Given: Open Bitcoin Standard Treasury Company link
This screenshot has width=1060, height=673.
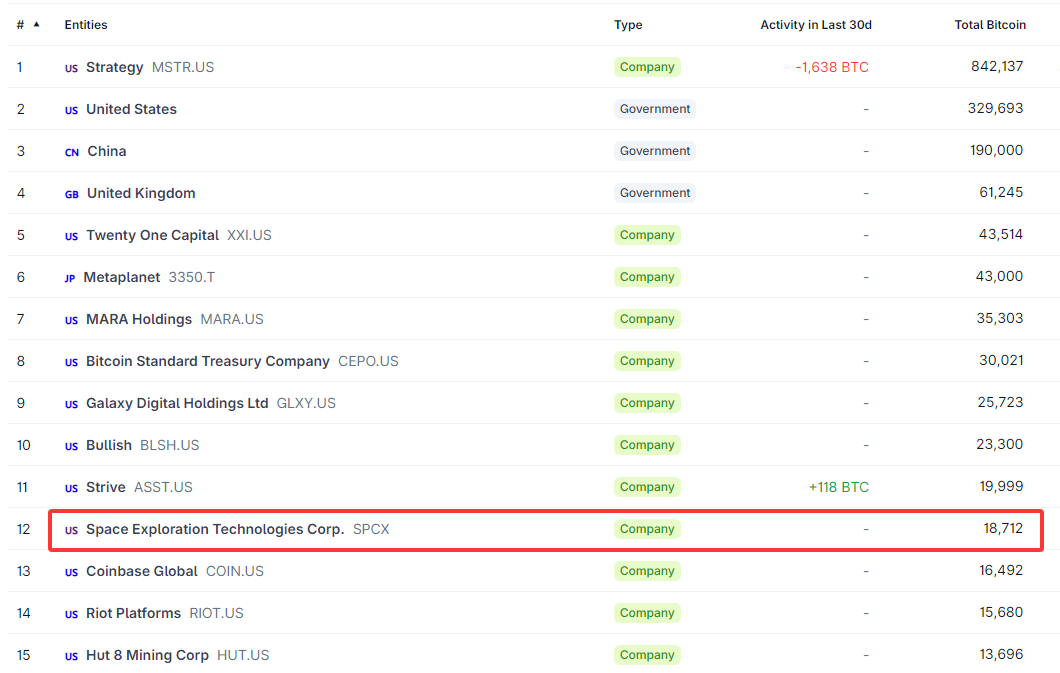Looking at the screenshot, I should [208, 361].
